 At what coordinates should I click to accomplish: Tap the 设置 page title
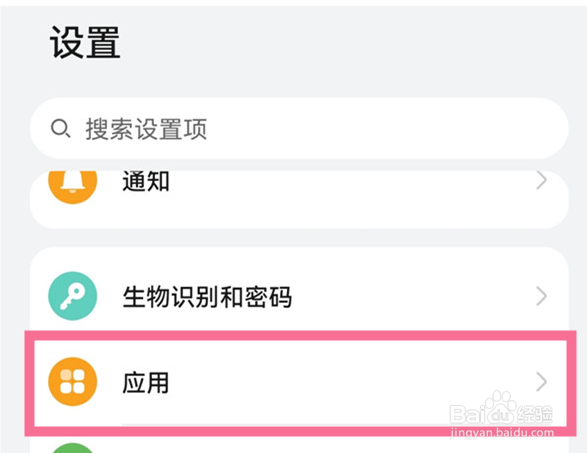pyautogui.click(x=85, y=42)
